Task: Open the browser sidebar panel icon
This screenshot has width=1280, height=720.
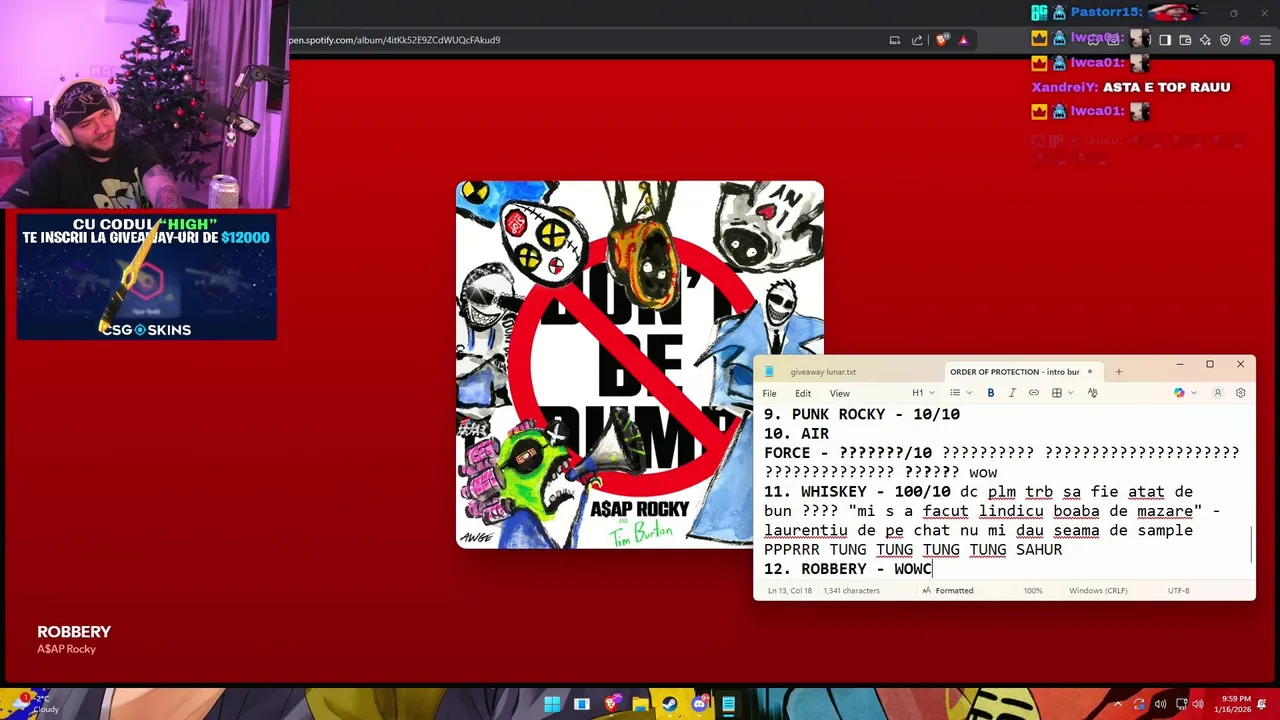Action: 1165,40
